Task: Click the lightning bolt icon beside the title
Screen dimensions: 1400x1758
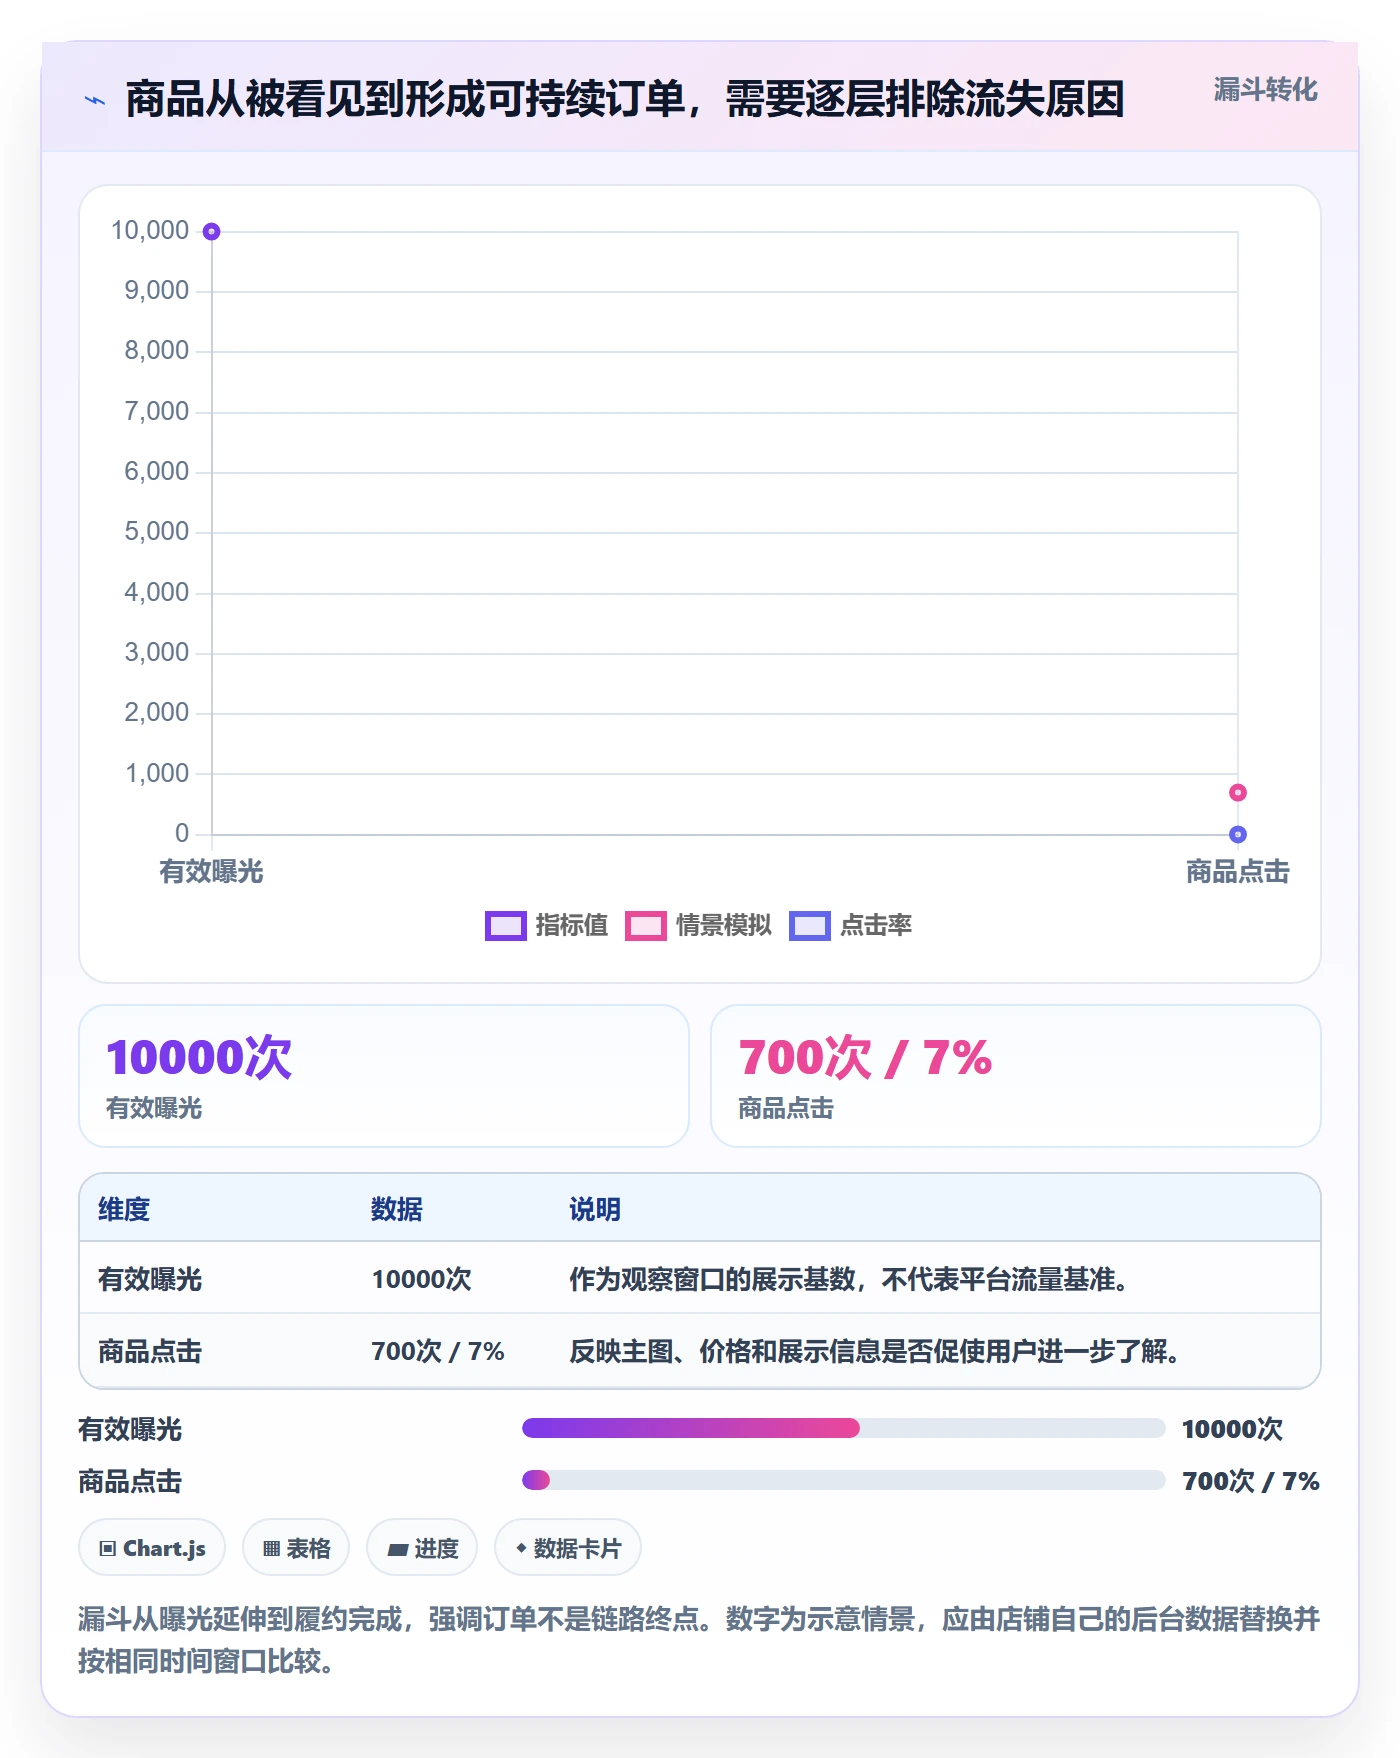Action: click(95, 100)
